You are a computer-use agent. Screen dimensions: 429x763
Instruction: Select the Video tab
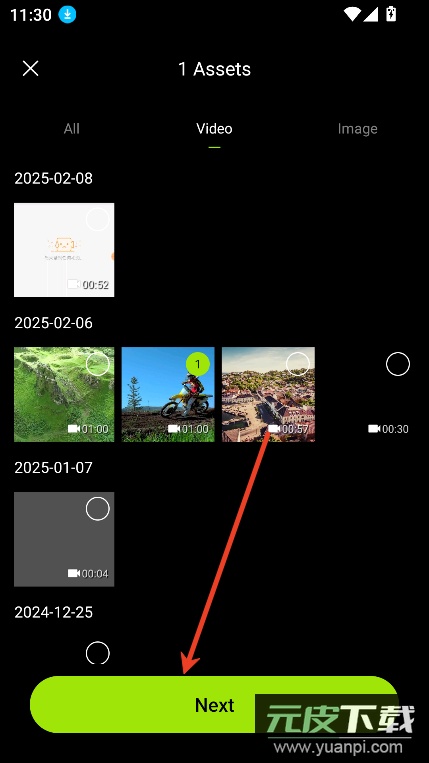(214, 129)
